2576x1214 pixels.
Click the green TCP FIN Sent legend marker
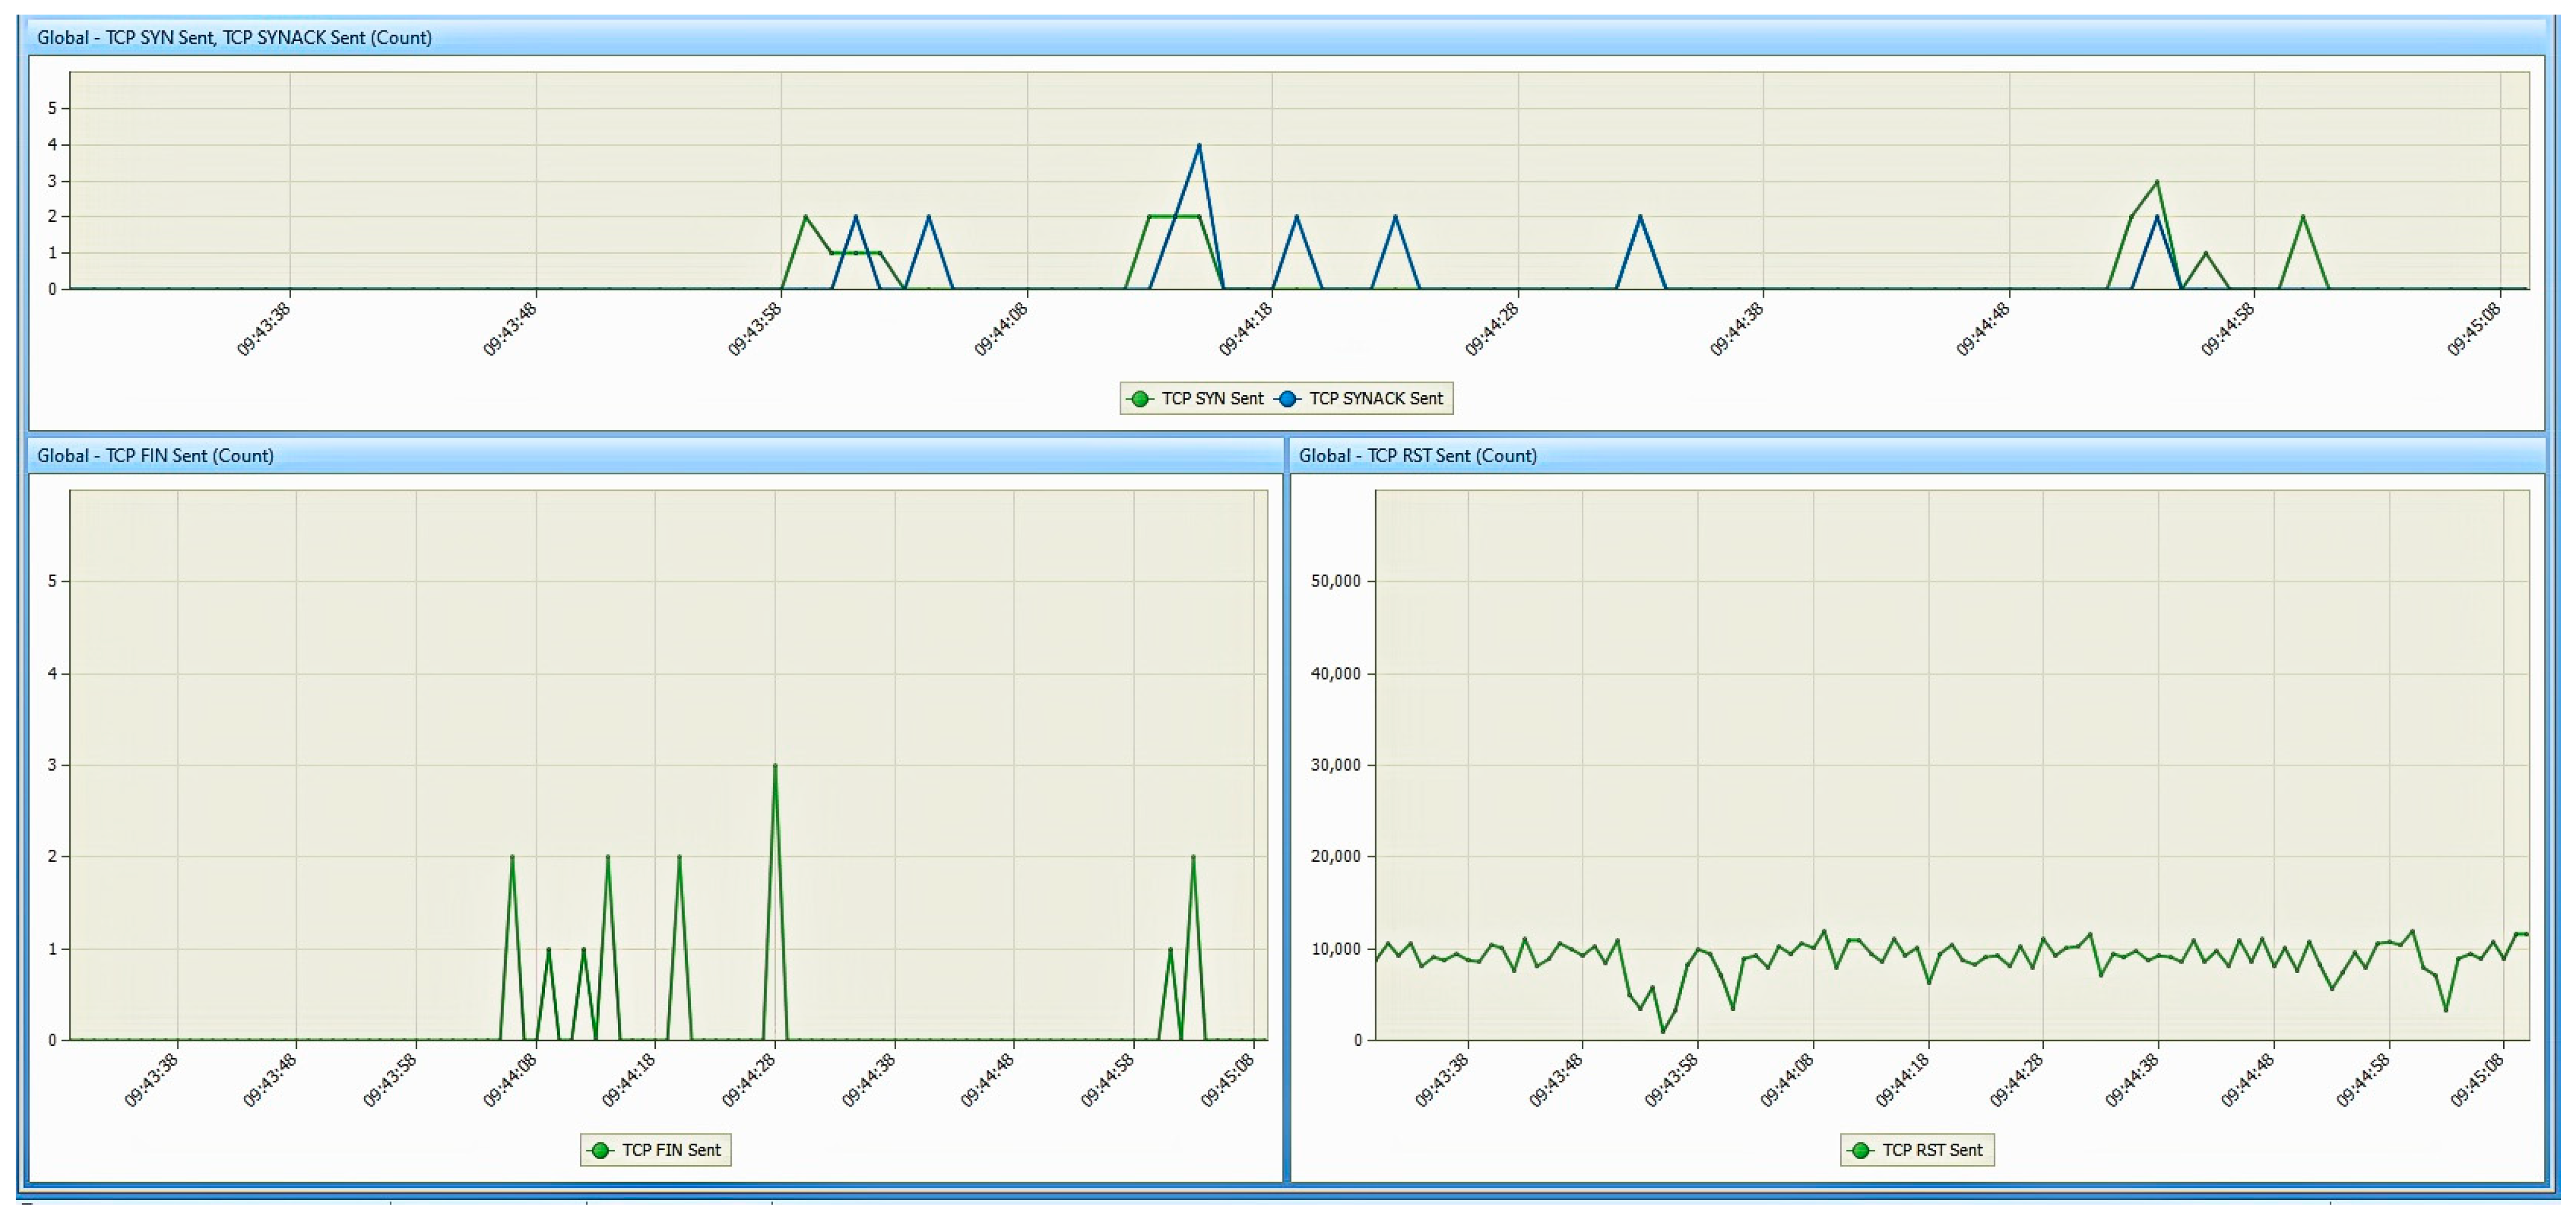pyautogui.click(x=600, y=1151)
